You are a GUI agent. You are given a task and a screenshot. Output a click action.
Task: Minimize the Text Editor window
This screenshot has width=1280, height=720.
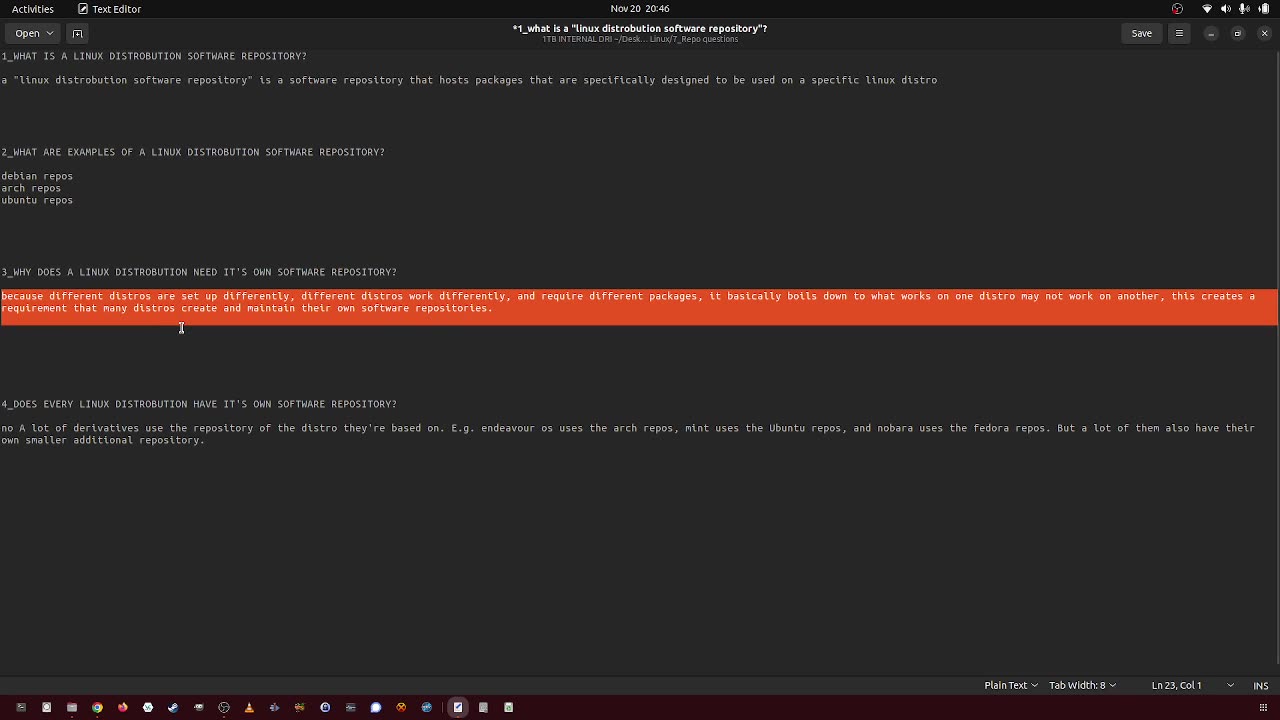pyautogui.click(x=1210, y=33)
